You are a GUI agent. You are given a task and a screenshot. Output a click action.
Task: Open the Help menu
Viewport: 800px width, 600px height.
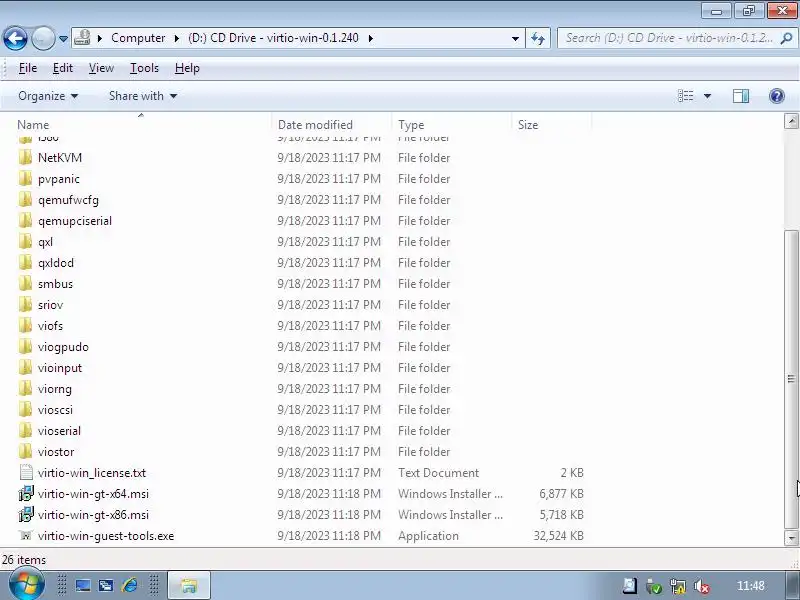(x=187, y=68)
